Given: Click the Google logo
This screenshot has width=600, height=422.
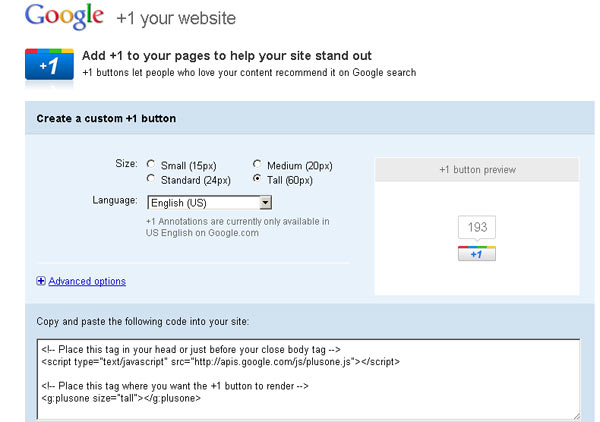Looking at the screenshot, I should (64, 17).
